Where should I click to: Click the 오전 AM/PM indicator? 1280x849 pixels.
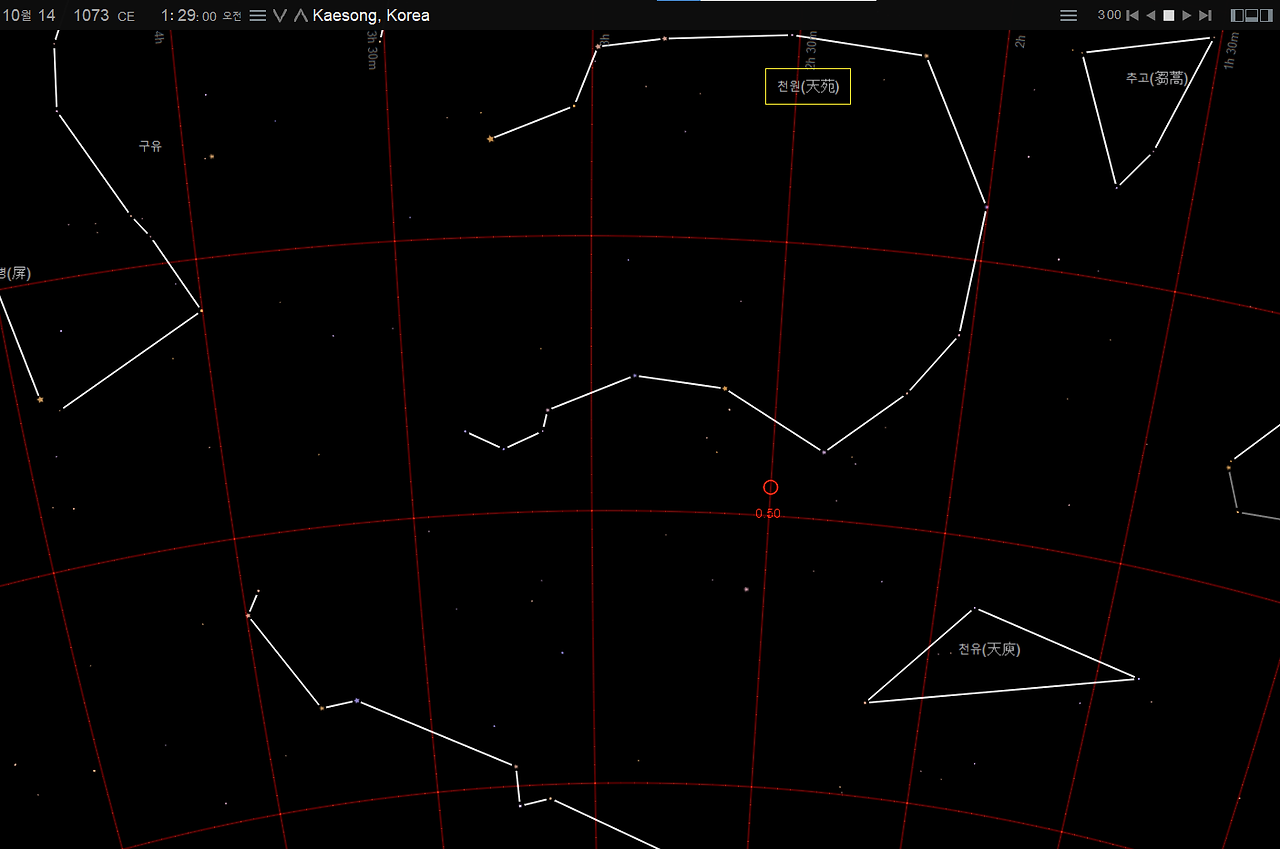pos(232,16)
